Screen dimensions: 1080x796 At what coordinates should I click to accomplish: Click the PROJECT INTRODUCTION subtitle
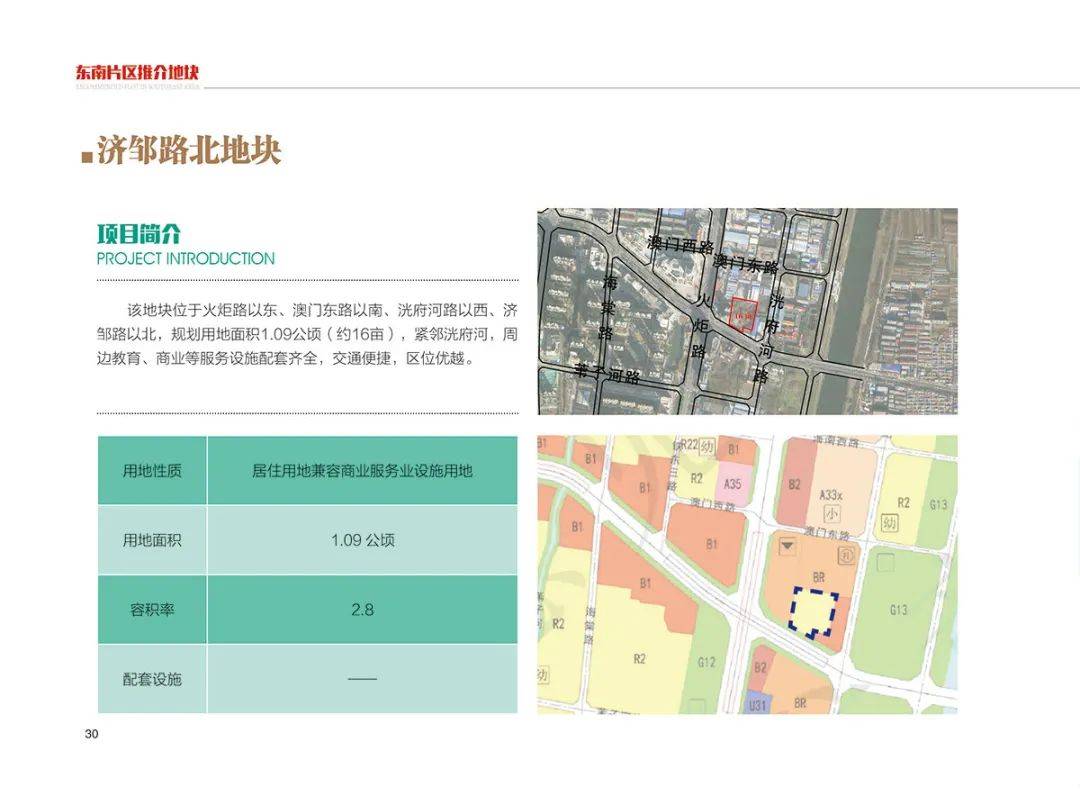185,259
